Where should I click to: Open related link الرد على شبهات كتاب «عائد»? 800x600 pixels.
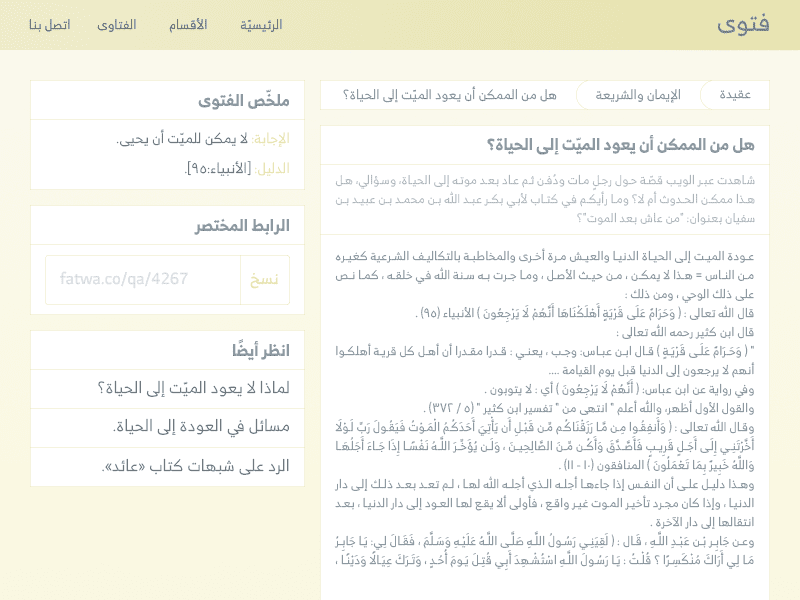click(x=167, y=467)
